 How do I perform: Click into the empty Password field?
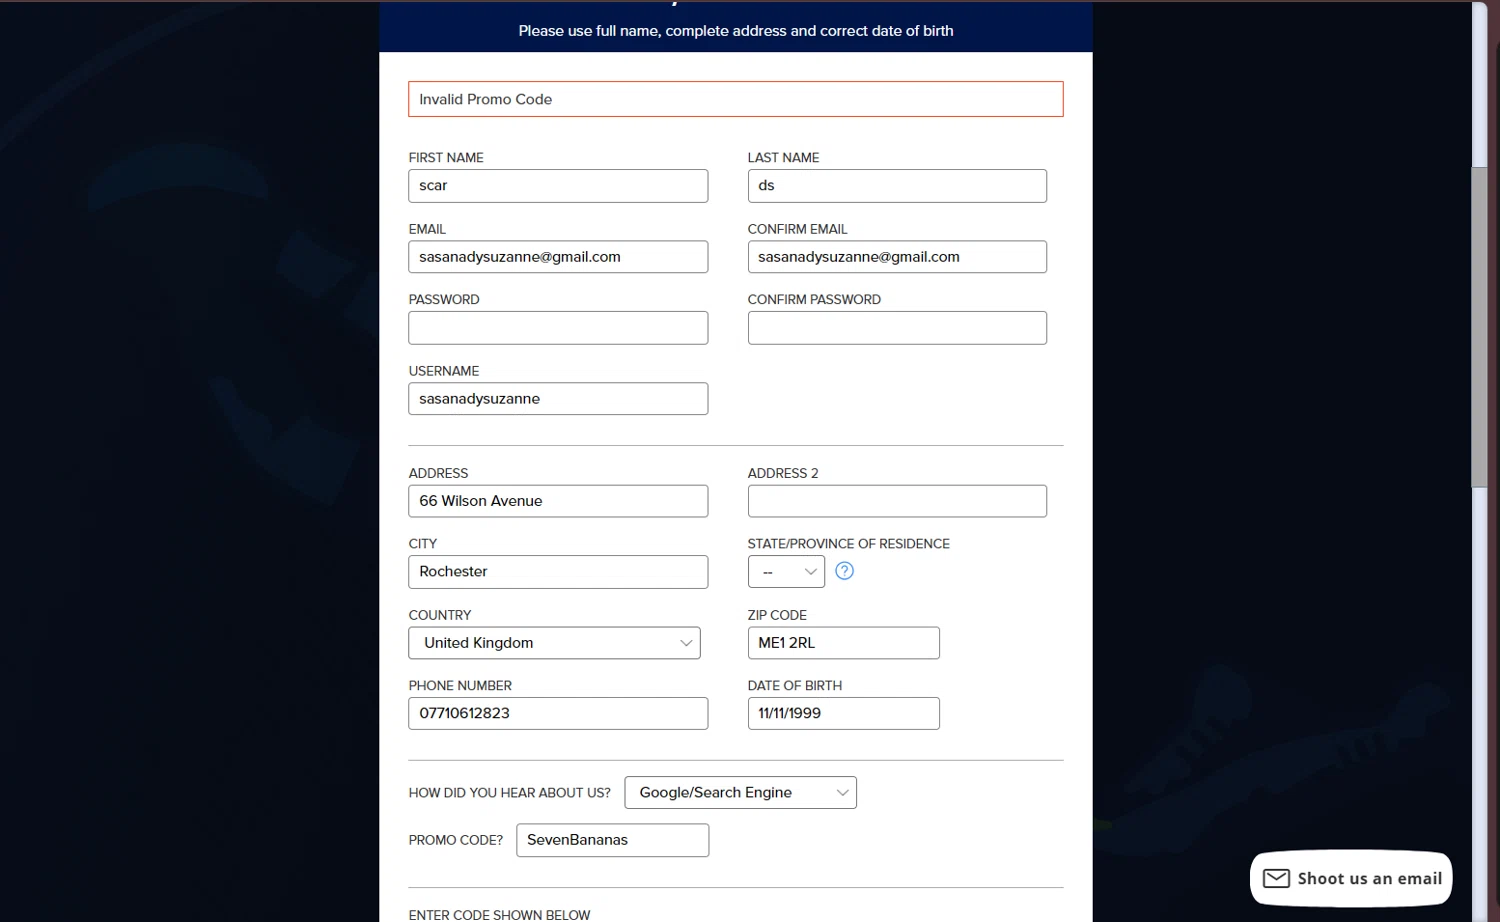pos(558,328)
